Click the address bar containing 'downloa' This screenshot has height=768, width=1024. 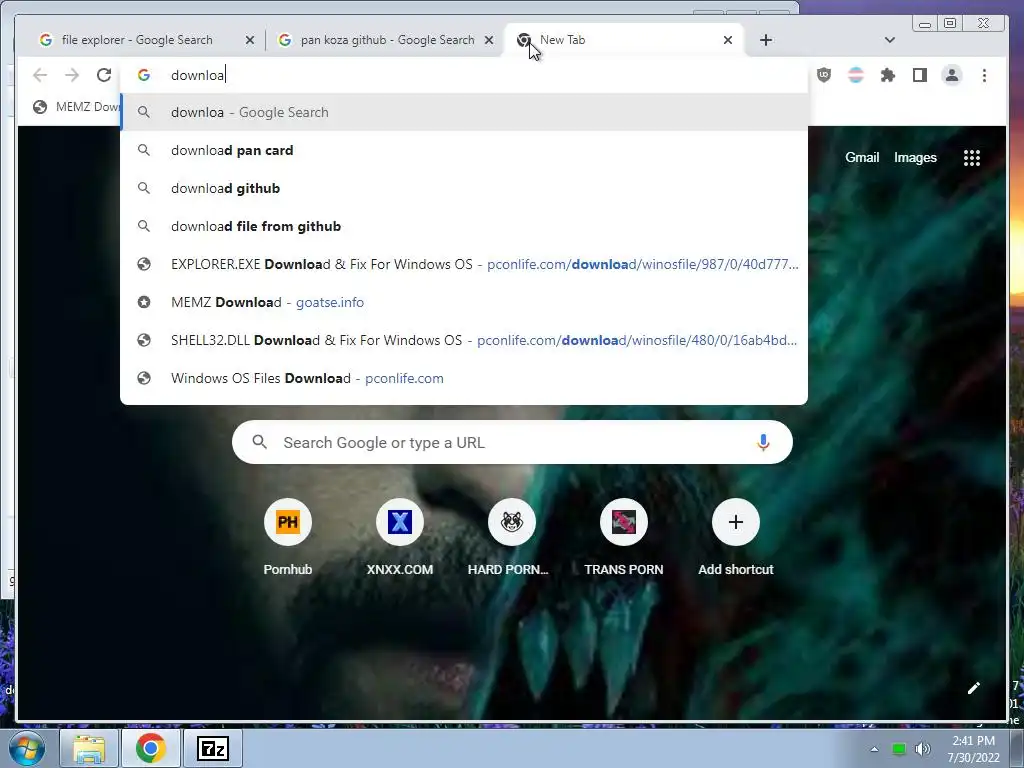464,75
